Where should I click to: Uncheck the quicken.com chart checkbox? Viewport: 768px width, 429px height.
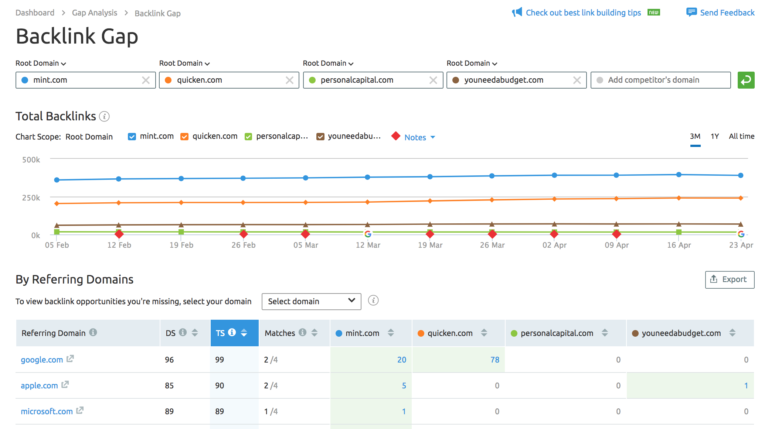184,137
